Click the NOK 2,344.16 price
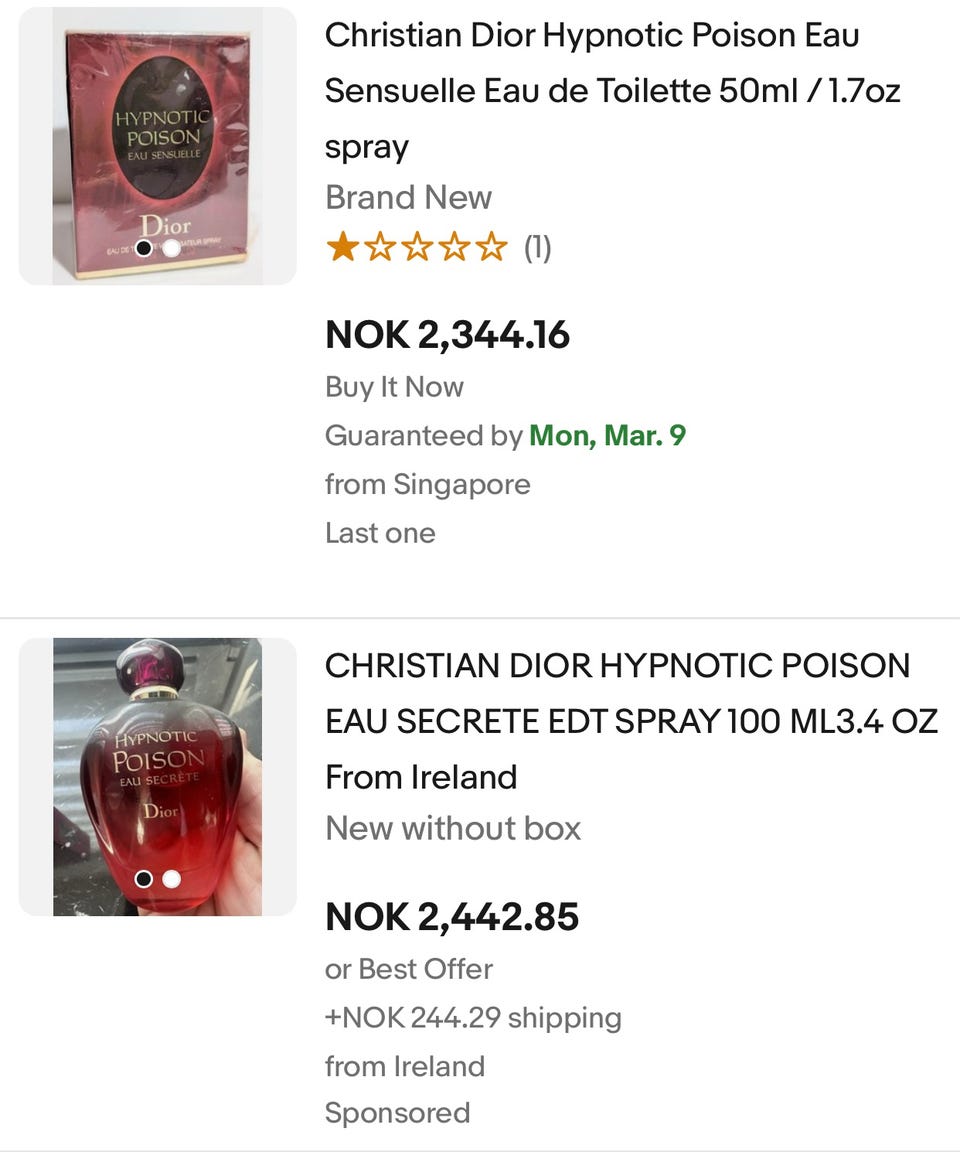The height and width of the screenshot is (1152, 960). 447,334
